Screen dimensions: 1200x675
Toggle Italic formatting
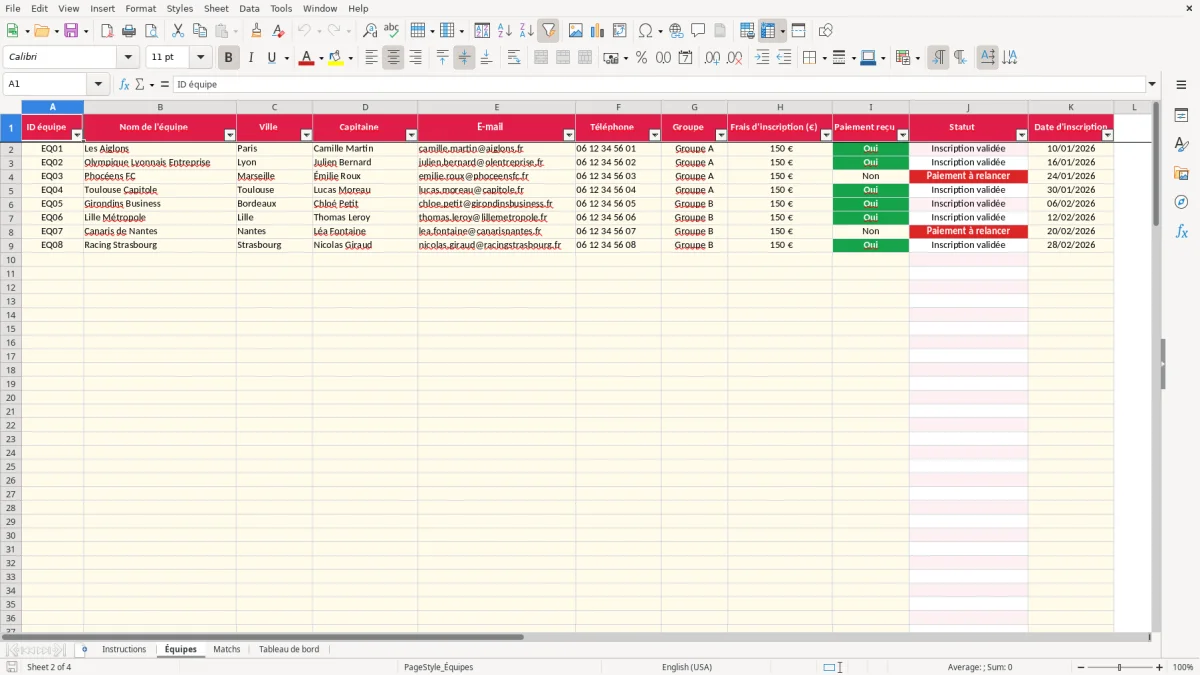250,58
